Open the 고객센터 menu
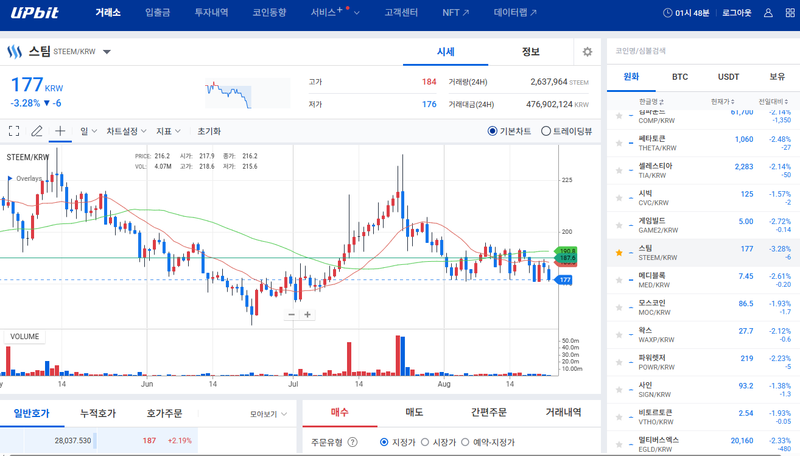Viewport: 800px width, 456px height. (x=401, y=13)
